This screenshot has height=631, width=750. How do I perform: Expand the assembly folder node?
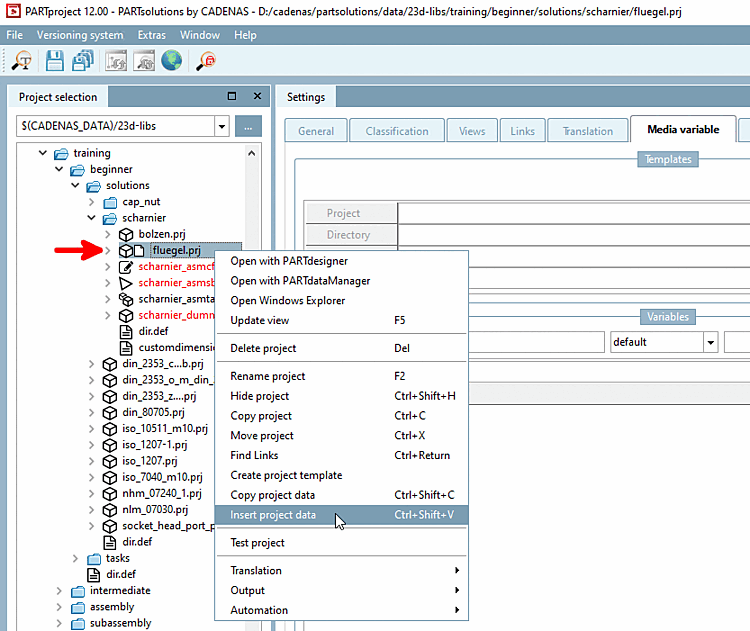[59, 607]
